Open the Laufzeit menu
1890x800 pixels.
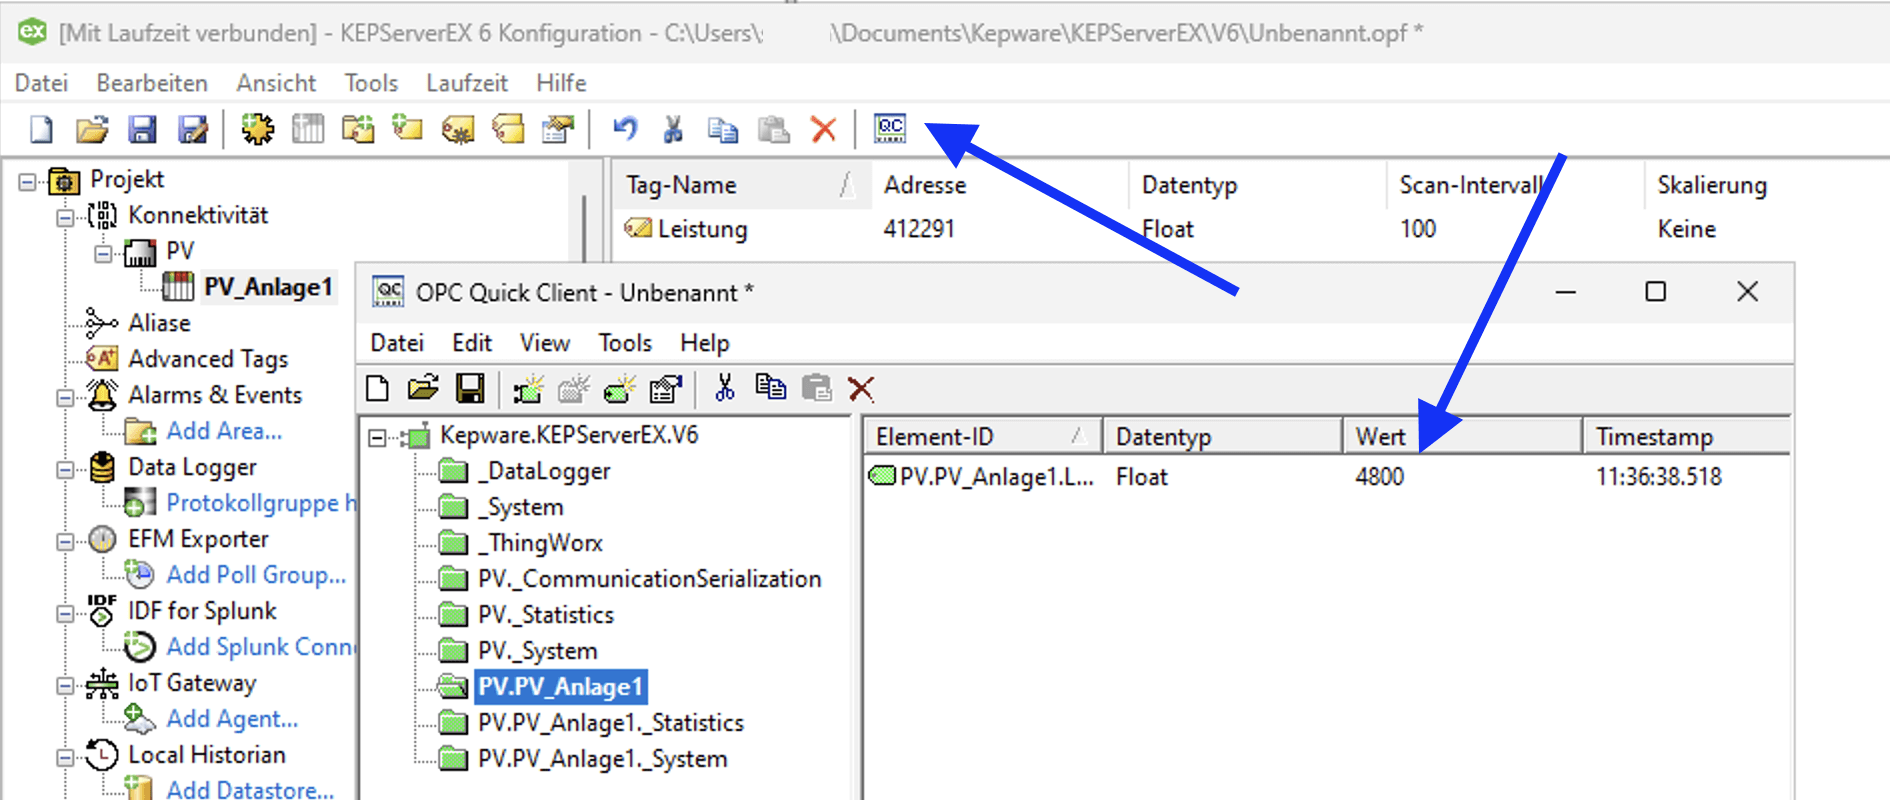pos(467,83)
